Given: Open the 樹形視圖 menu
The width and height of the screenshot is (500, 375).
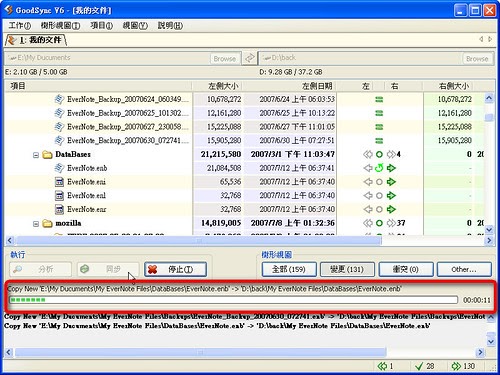Looking at the screenshot, I should (60, 25).
